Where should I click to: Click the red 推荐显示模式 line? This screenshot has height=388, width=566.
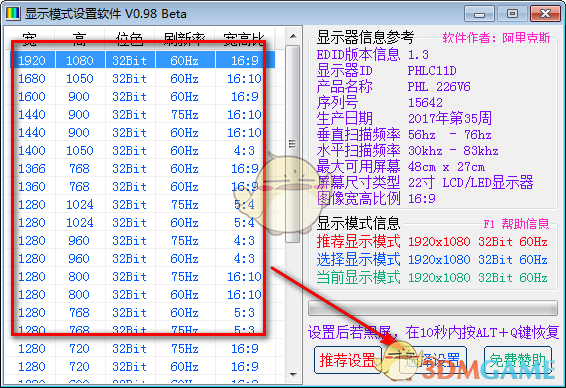pos(432,241)
